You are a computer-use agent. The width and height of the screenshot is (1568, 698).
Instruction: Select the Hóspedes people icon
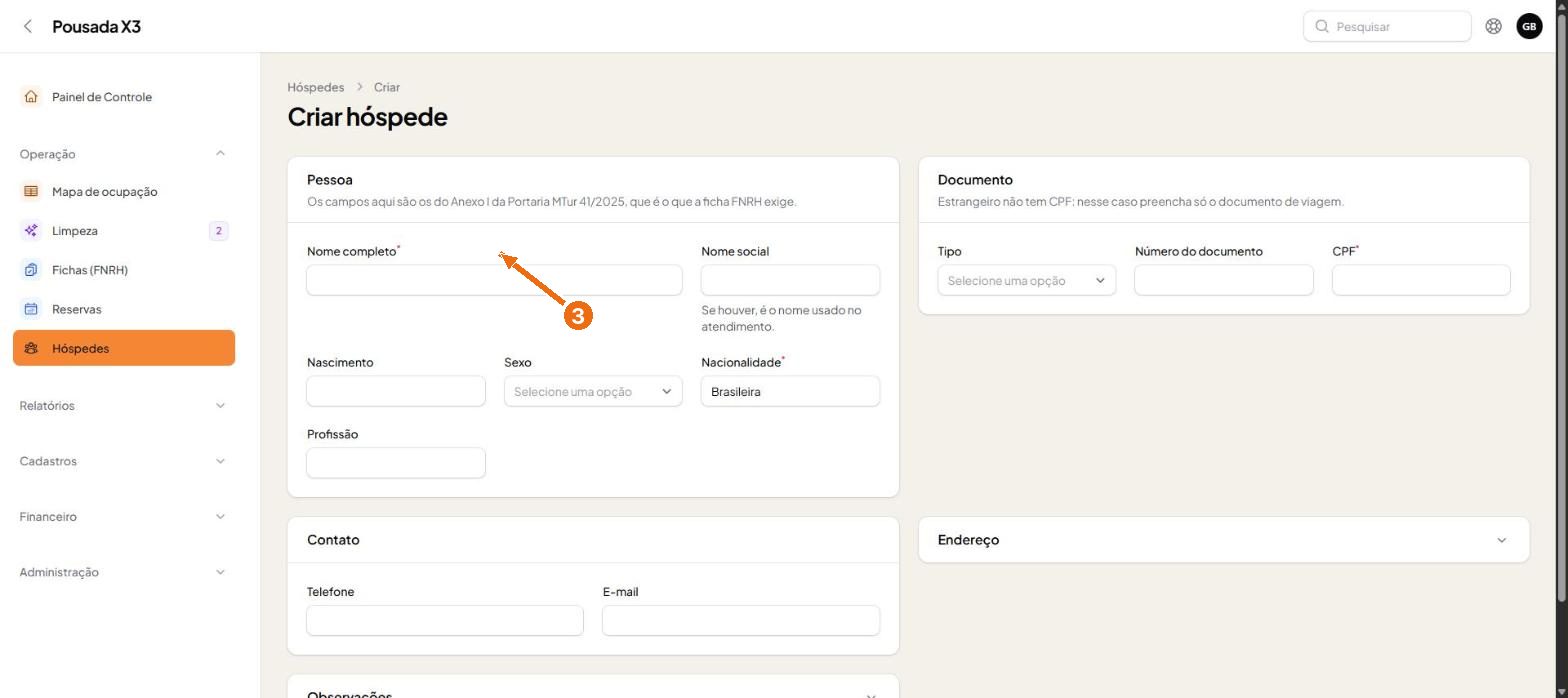(x=31, y=349)
